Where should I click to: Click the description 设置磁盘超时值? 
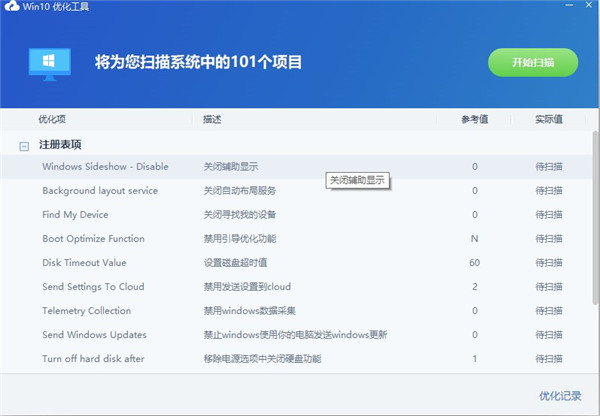[x=235, y=263]
